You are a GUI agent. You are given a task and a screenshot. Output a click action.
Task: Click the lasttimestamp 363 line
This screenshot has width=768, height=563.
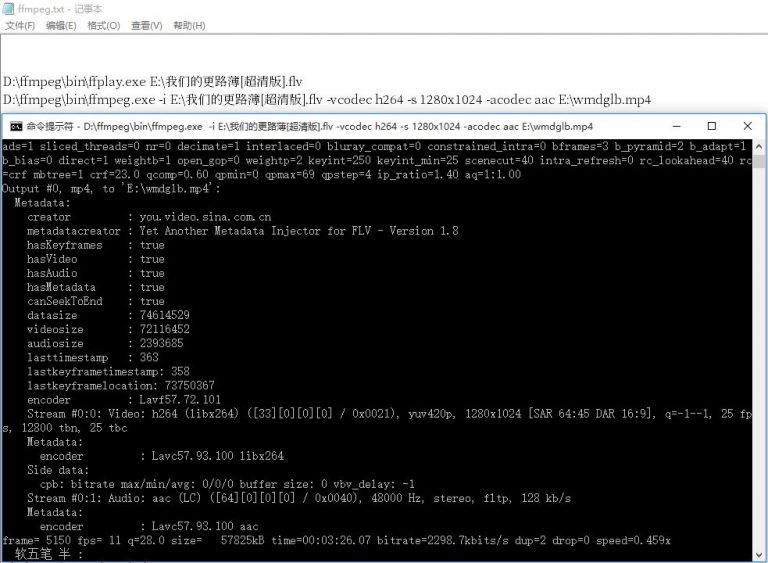coord(93,357)
